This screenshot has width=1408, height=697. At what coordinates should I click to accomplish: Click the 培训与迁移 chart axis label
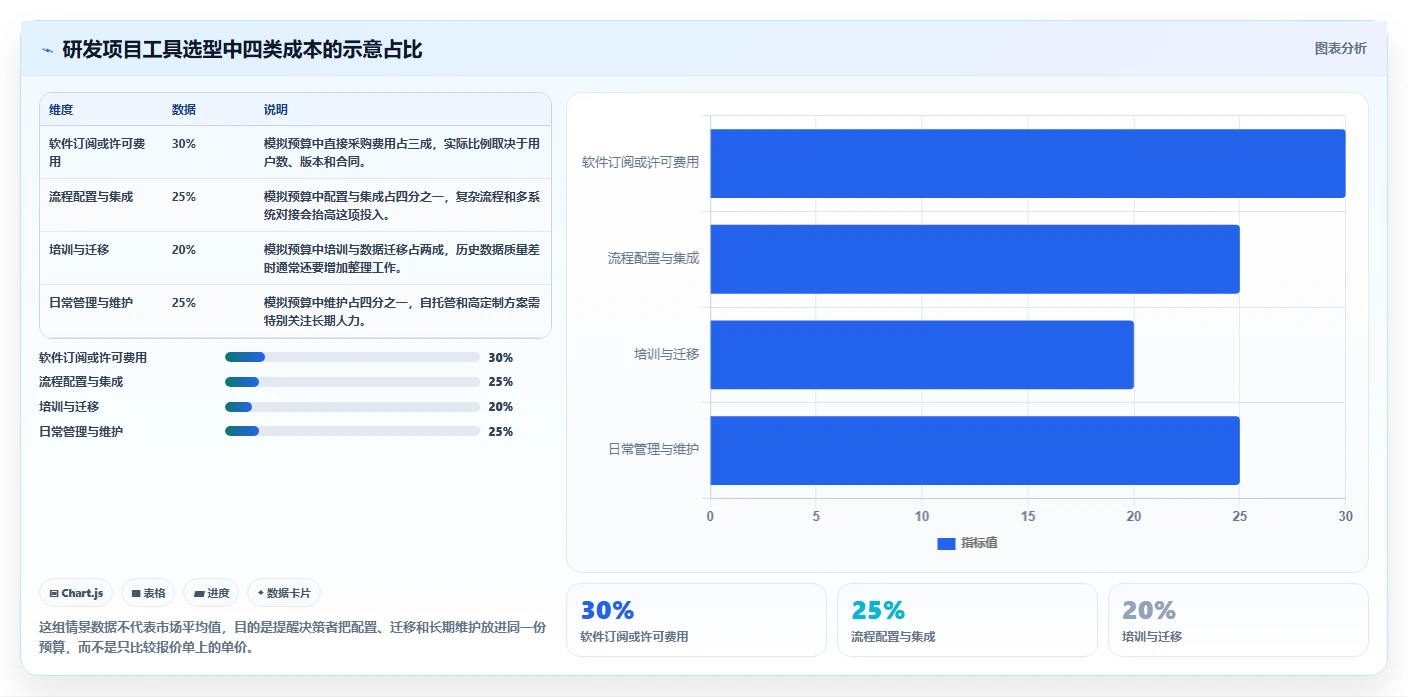pyautogui.click(x=667, y=355)
